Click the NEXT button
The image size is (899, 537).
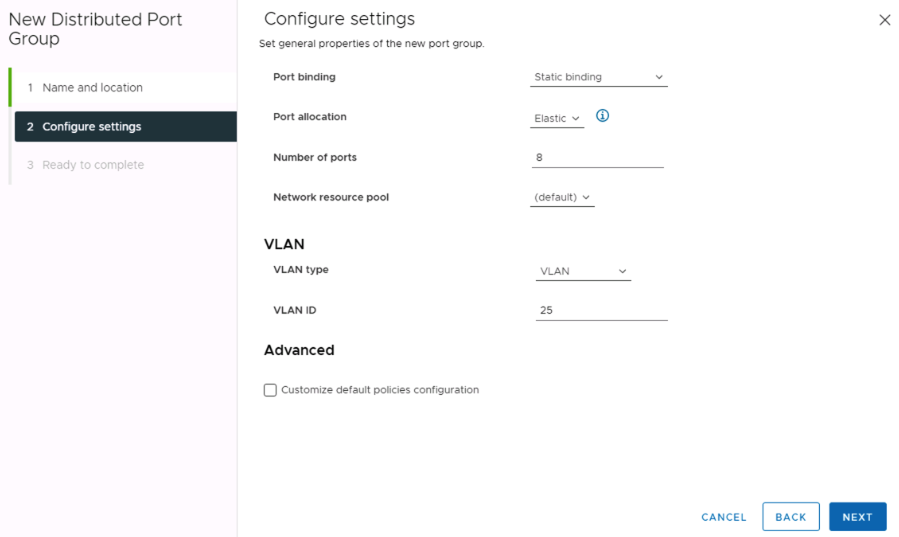coord(858,517)
